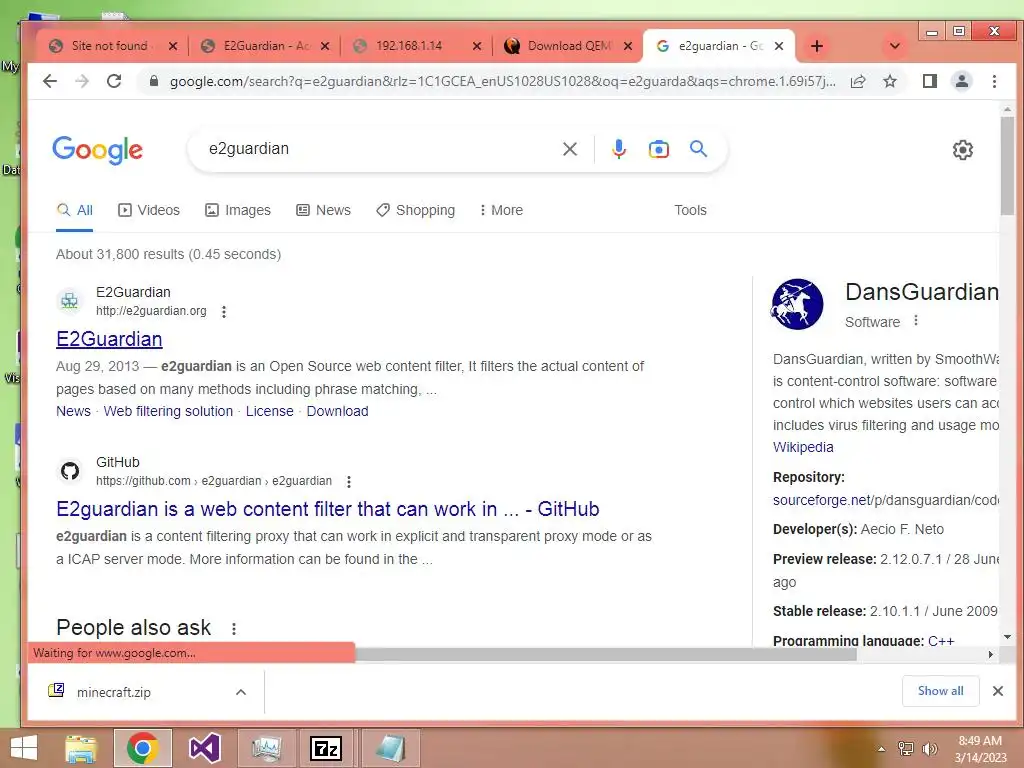Viewport: 1024px width, 768px height.
Task: Share this page icon in address bar
Action: coord(858,81)
